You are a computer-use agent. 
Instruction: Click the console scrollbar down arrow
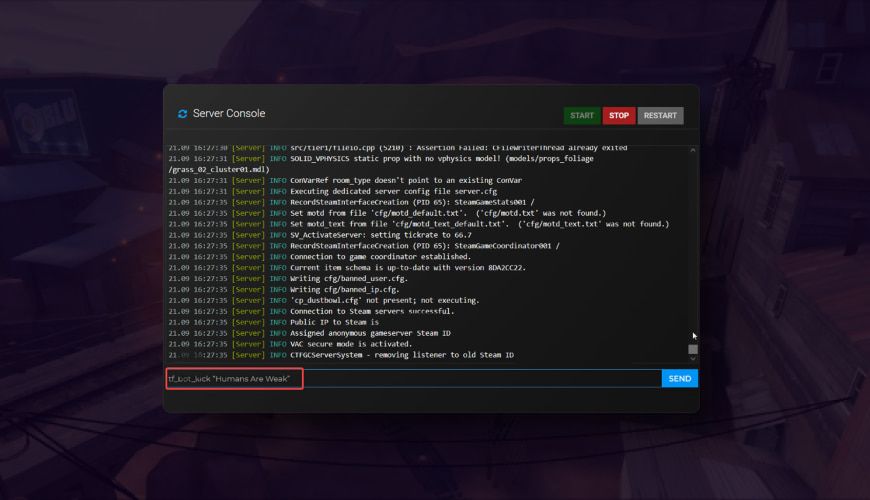[x=692, y=358]
